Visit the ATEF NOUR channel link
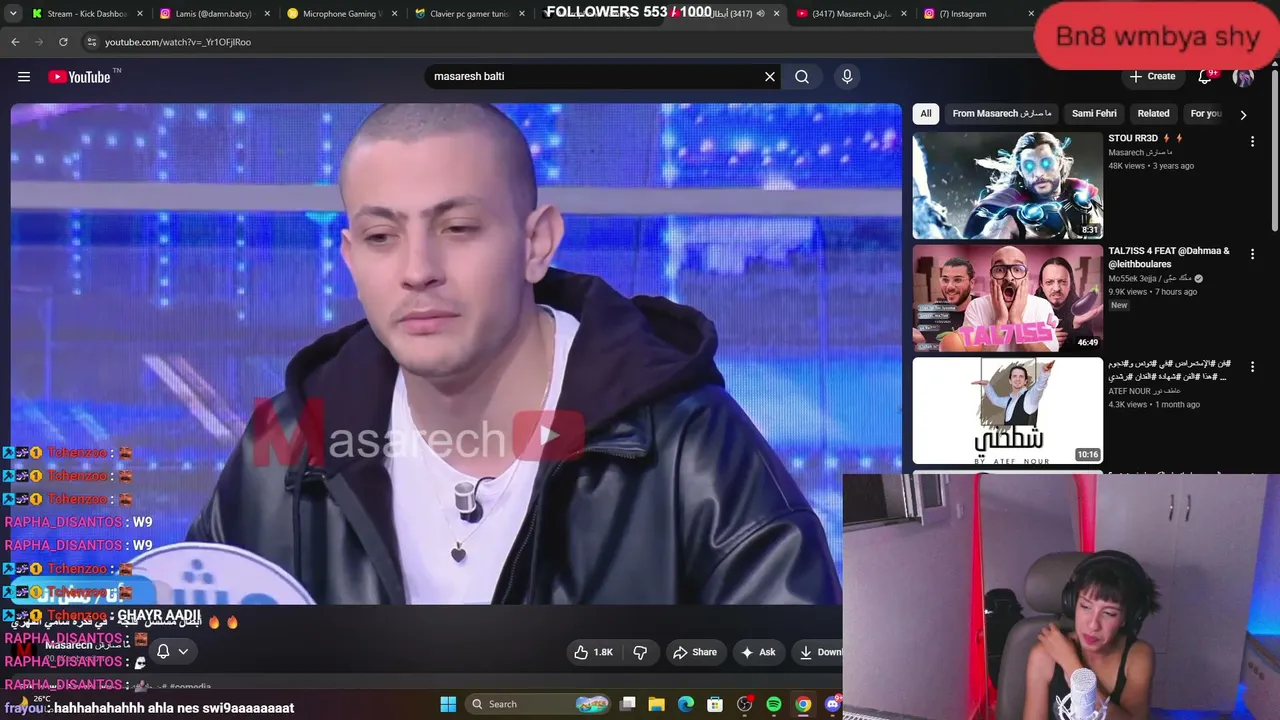Viewport: 1280px width, 720px height. [1144, 391]
